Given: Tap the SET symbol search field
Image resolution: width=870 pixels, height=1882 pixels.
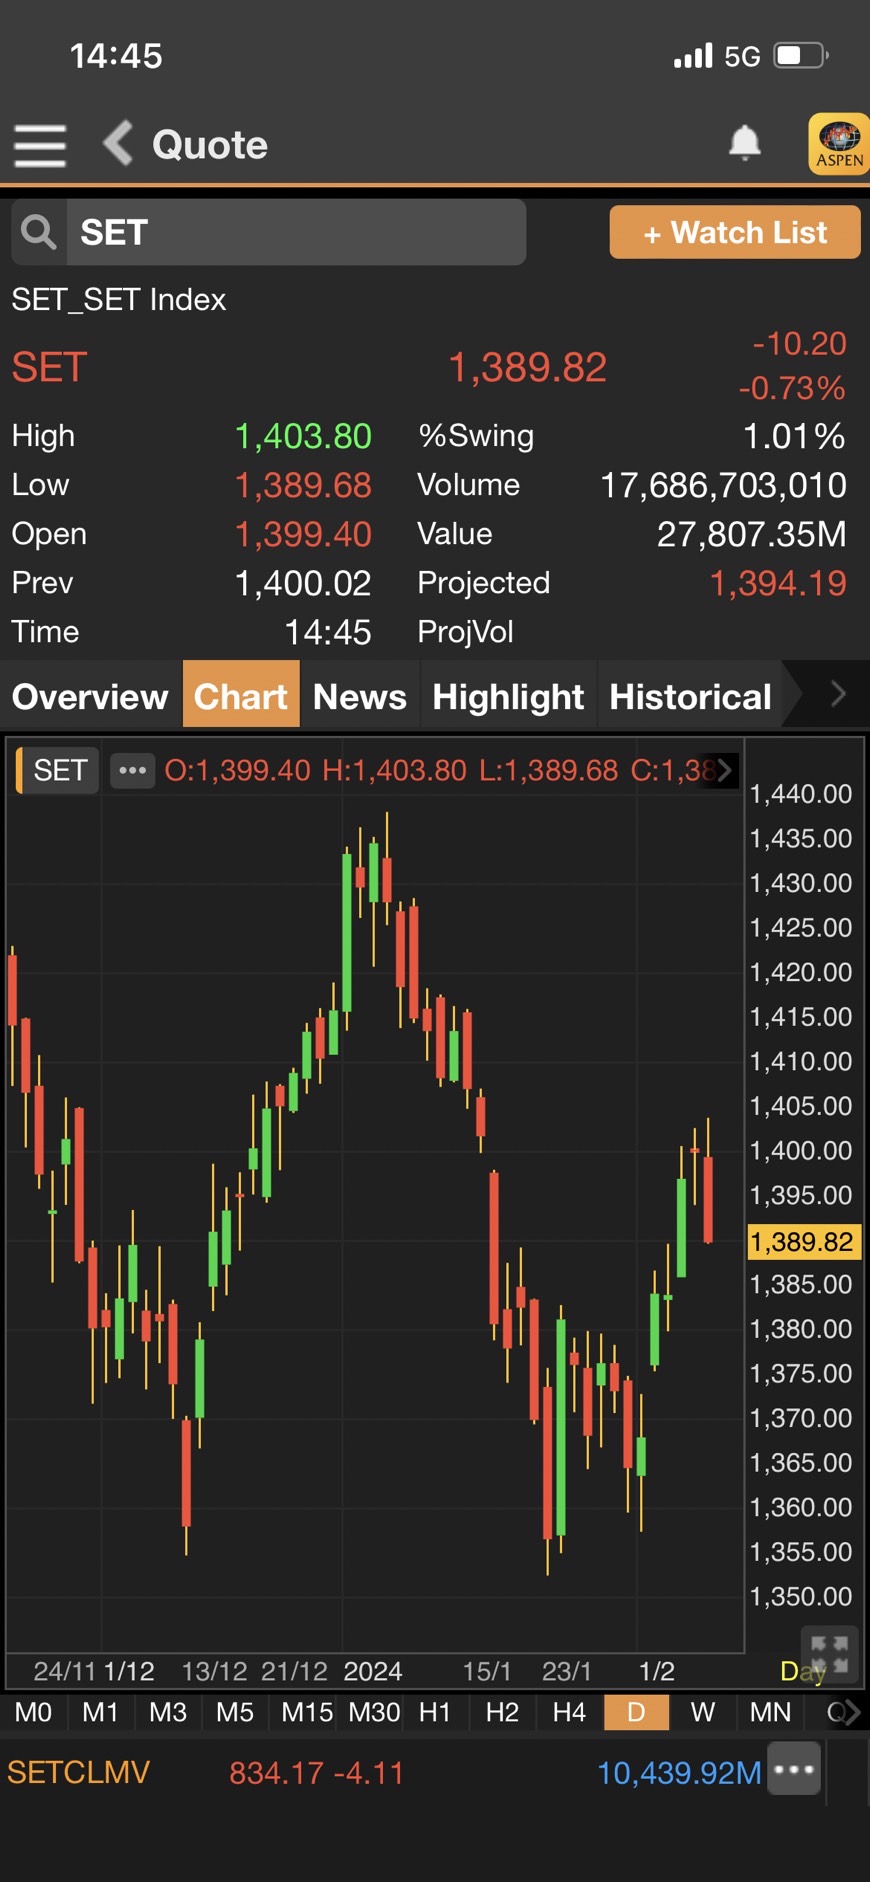Looking at the screenshot, I should [x=296, y=232].
